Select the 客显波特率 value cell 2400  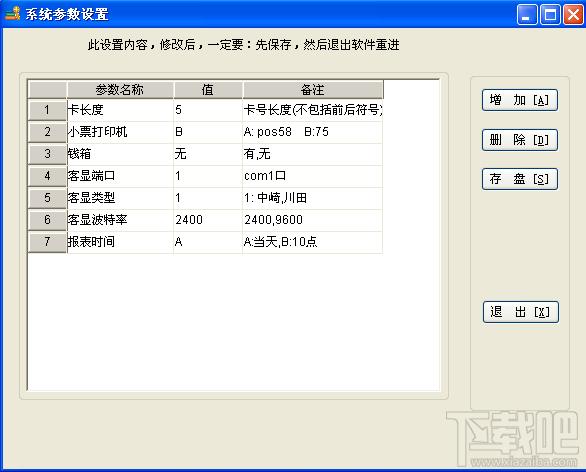(208, 220)
